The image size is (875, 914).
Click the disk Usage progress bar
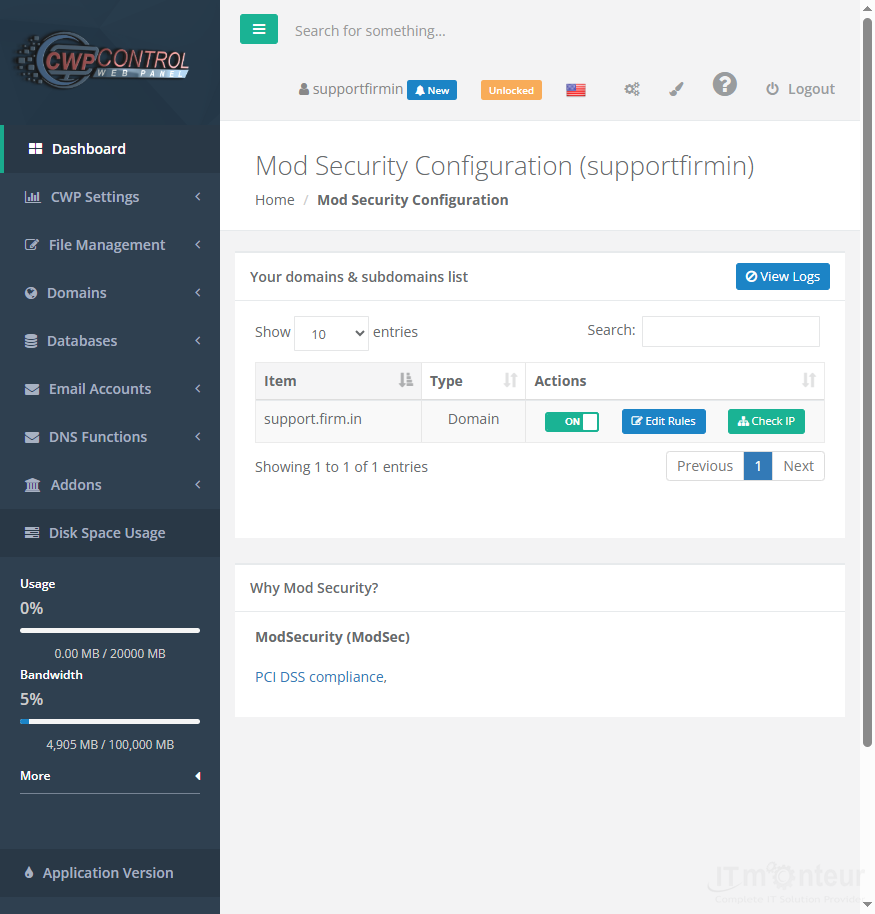point(110,631)
